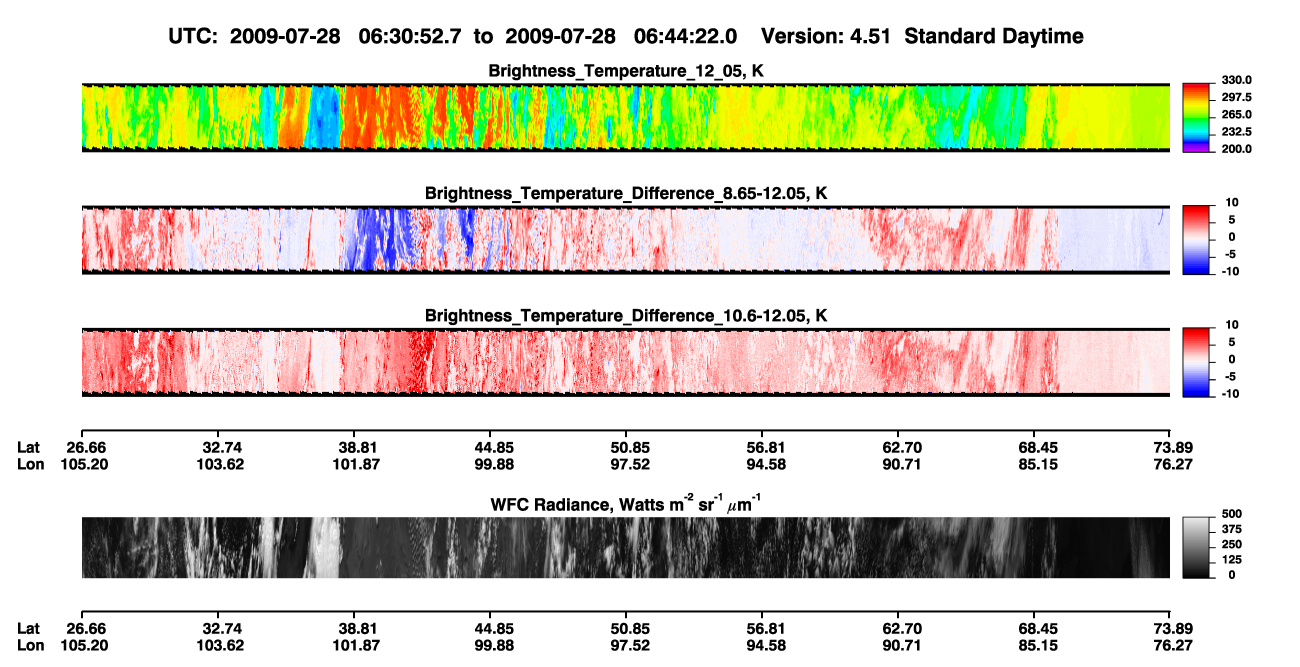This screenshot has width=1300, height=667.
Task: Click the 'Standard Daytime' header text
Action: coord(993,36)
